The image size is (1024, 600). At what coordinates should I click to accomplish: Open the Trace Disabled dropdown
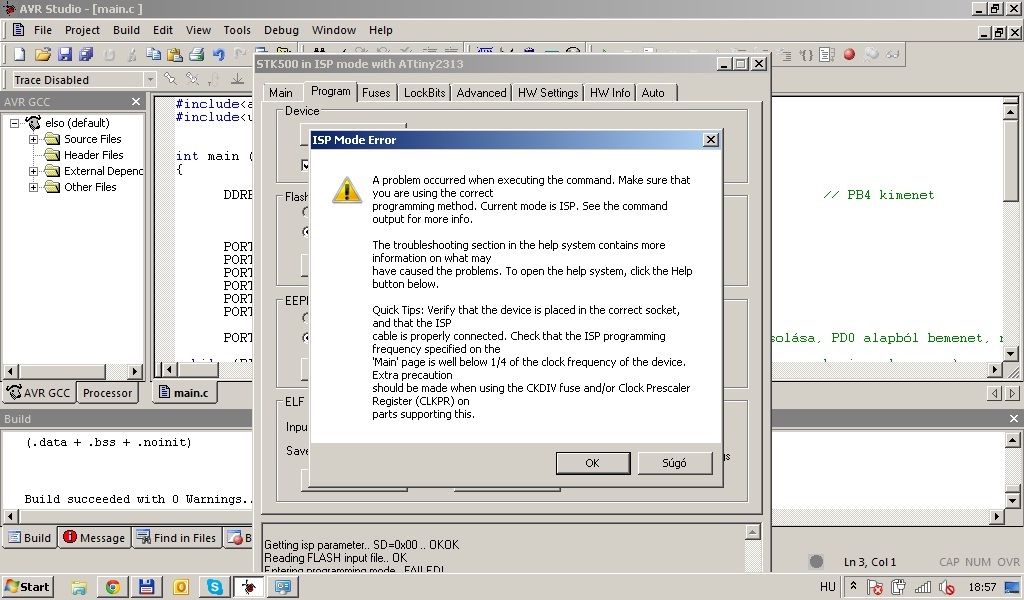pos(150,79)
